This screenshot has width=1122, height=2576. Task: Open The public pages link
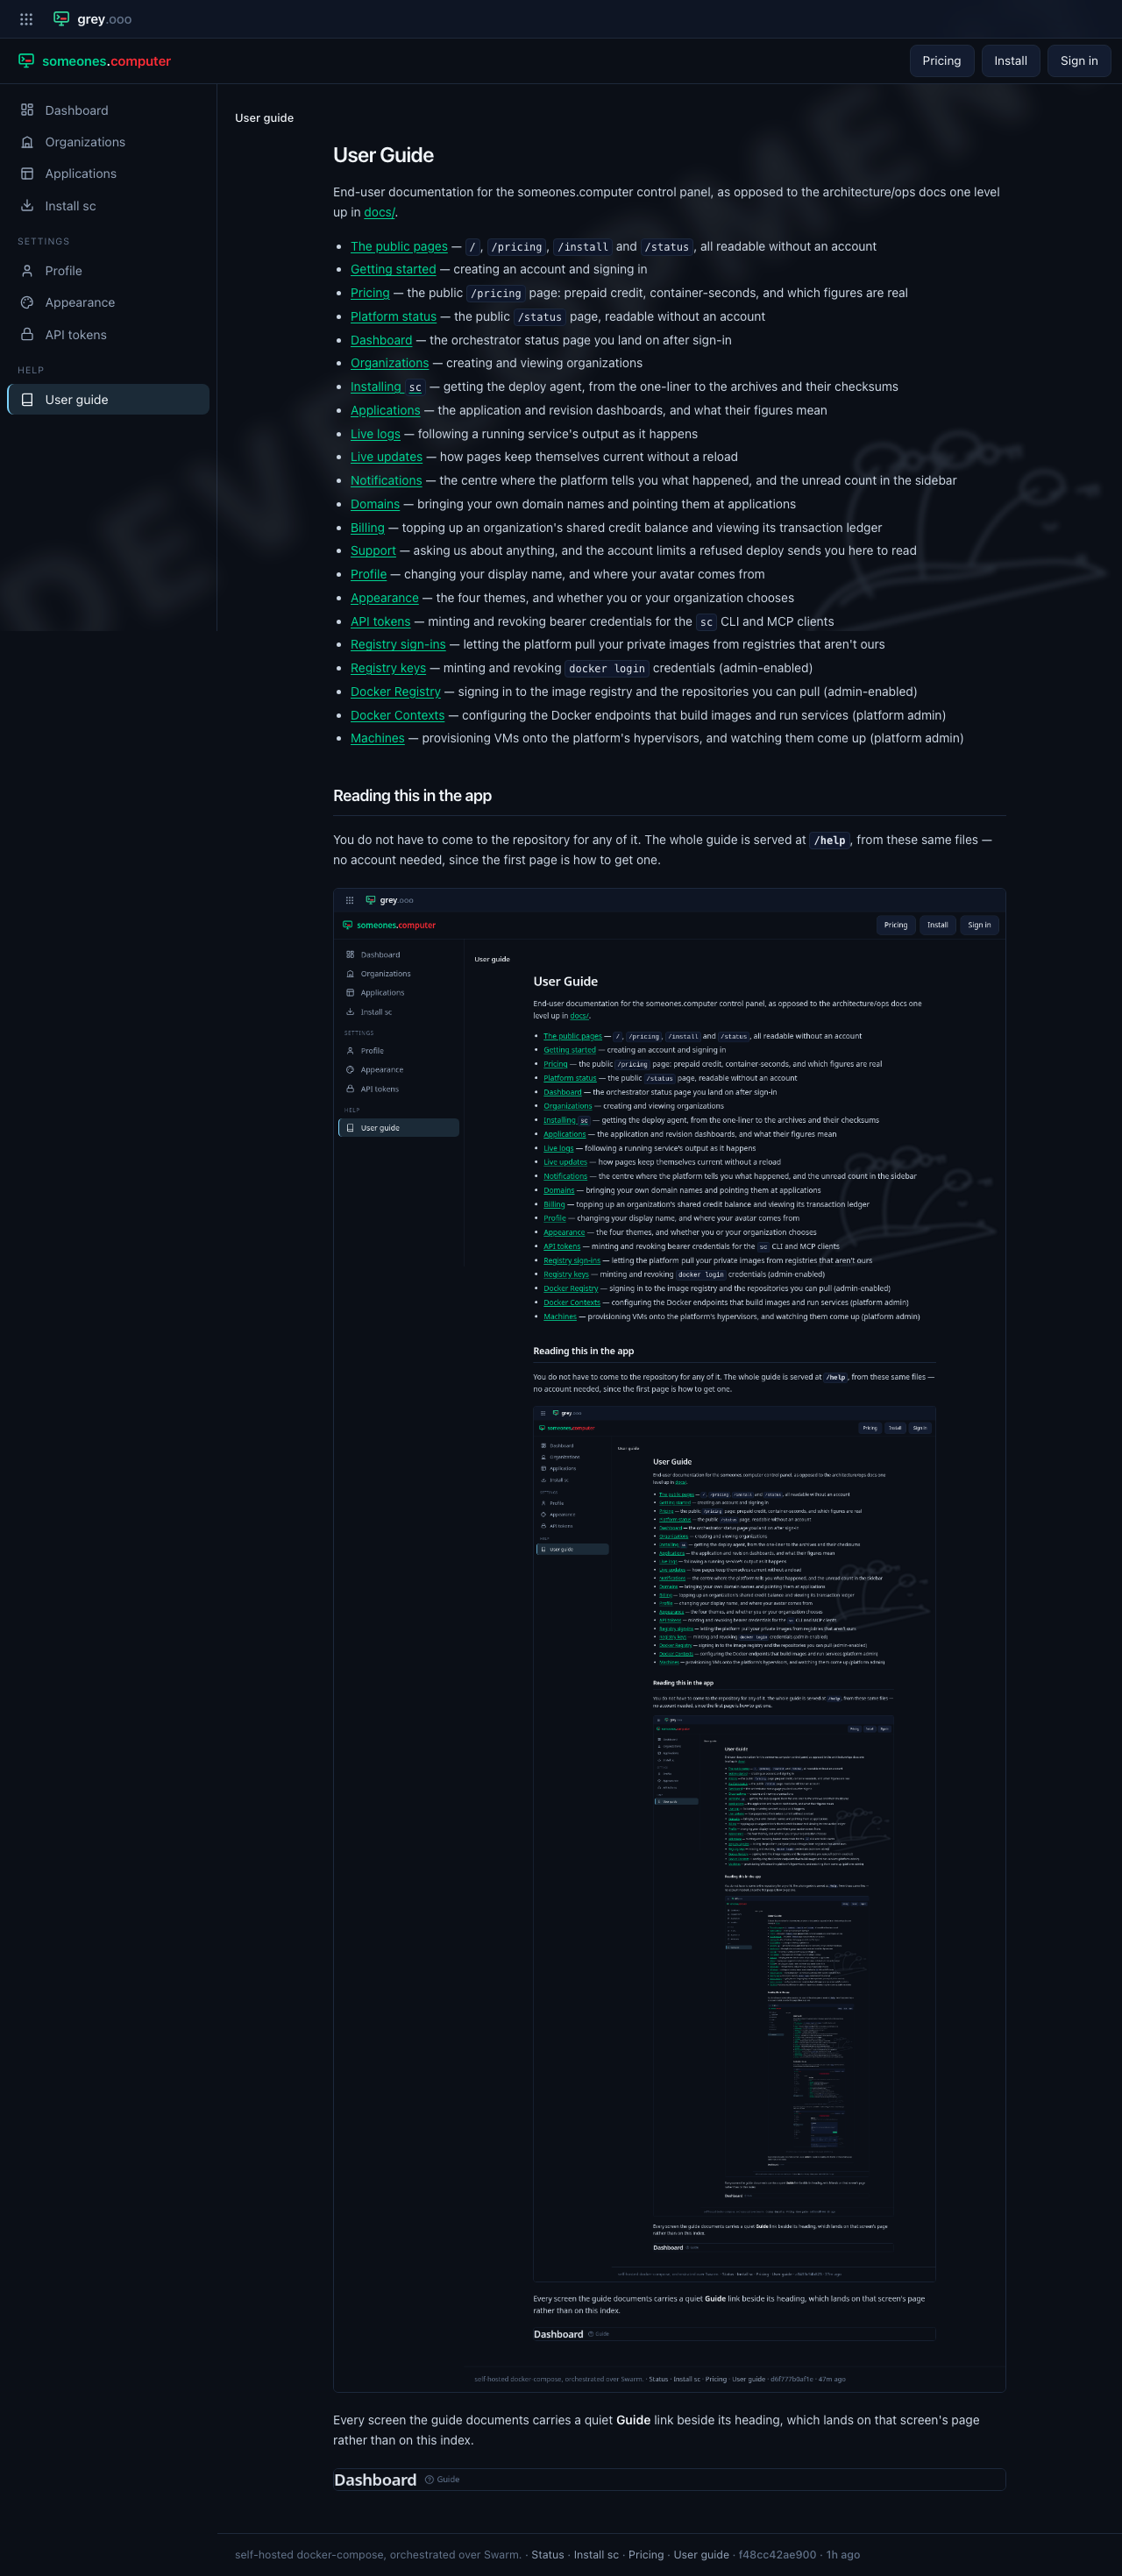(x=399, y=246)
